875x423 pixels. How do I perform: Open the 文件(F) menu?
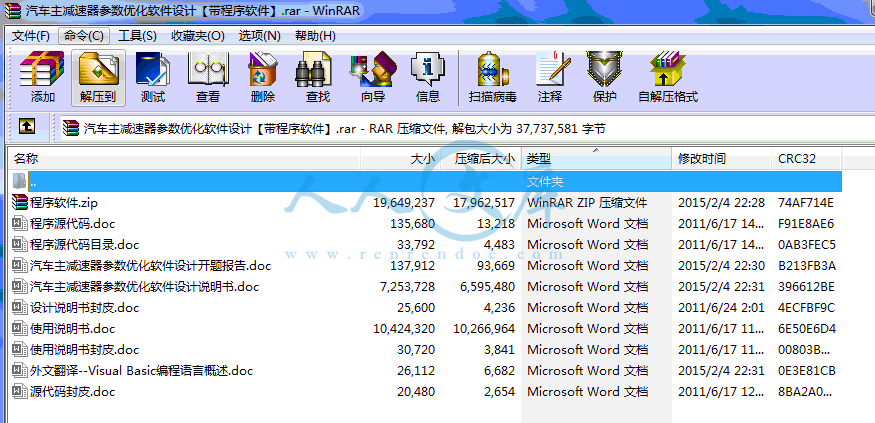31,36
